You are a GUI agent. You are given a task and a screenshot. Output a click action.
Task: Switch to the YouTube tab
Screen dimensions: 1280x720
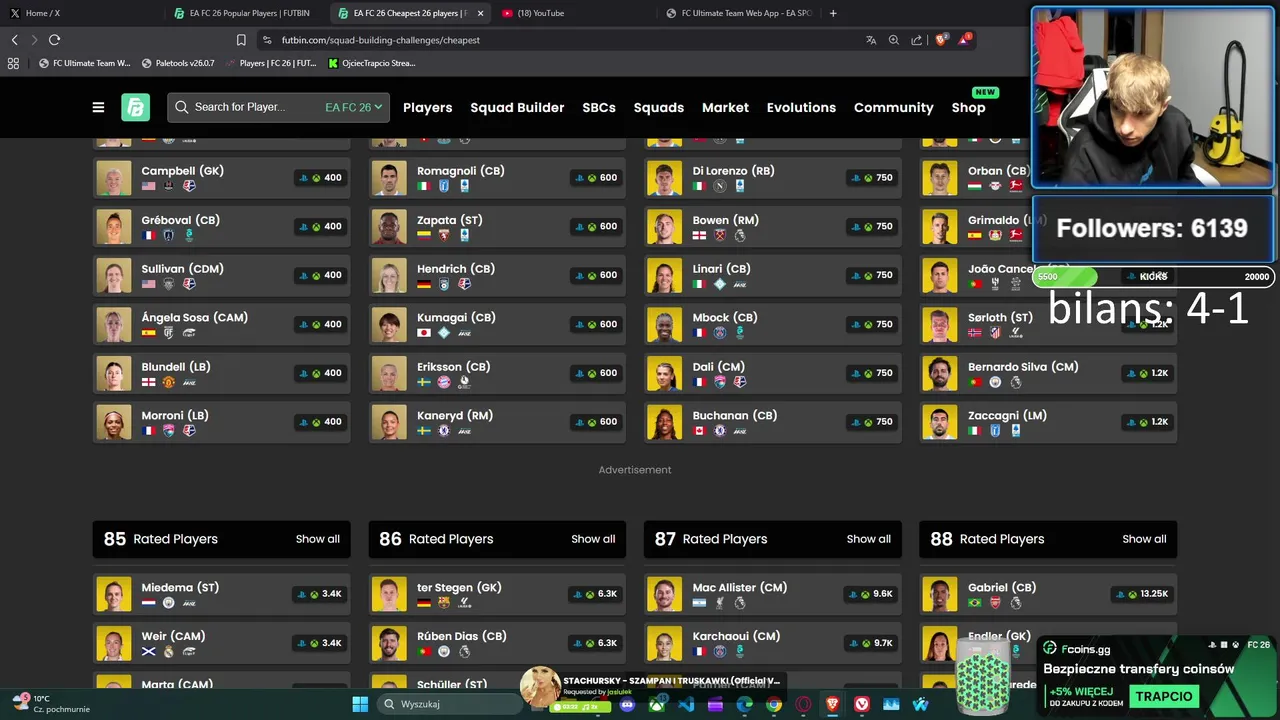[x=573, y=13]
